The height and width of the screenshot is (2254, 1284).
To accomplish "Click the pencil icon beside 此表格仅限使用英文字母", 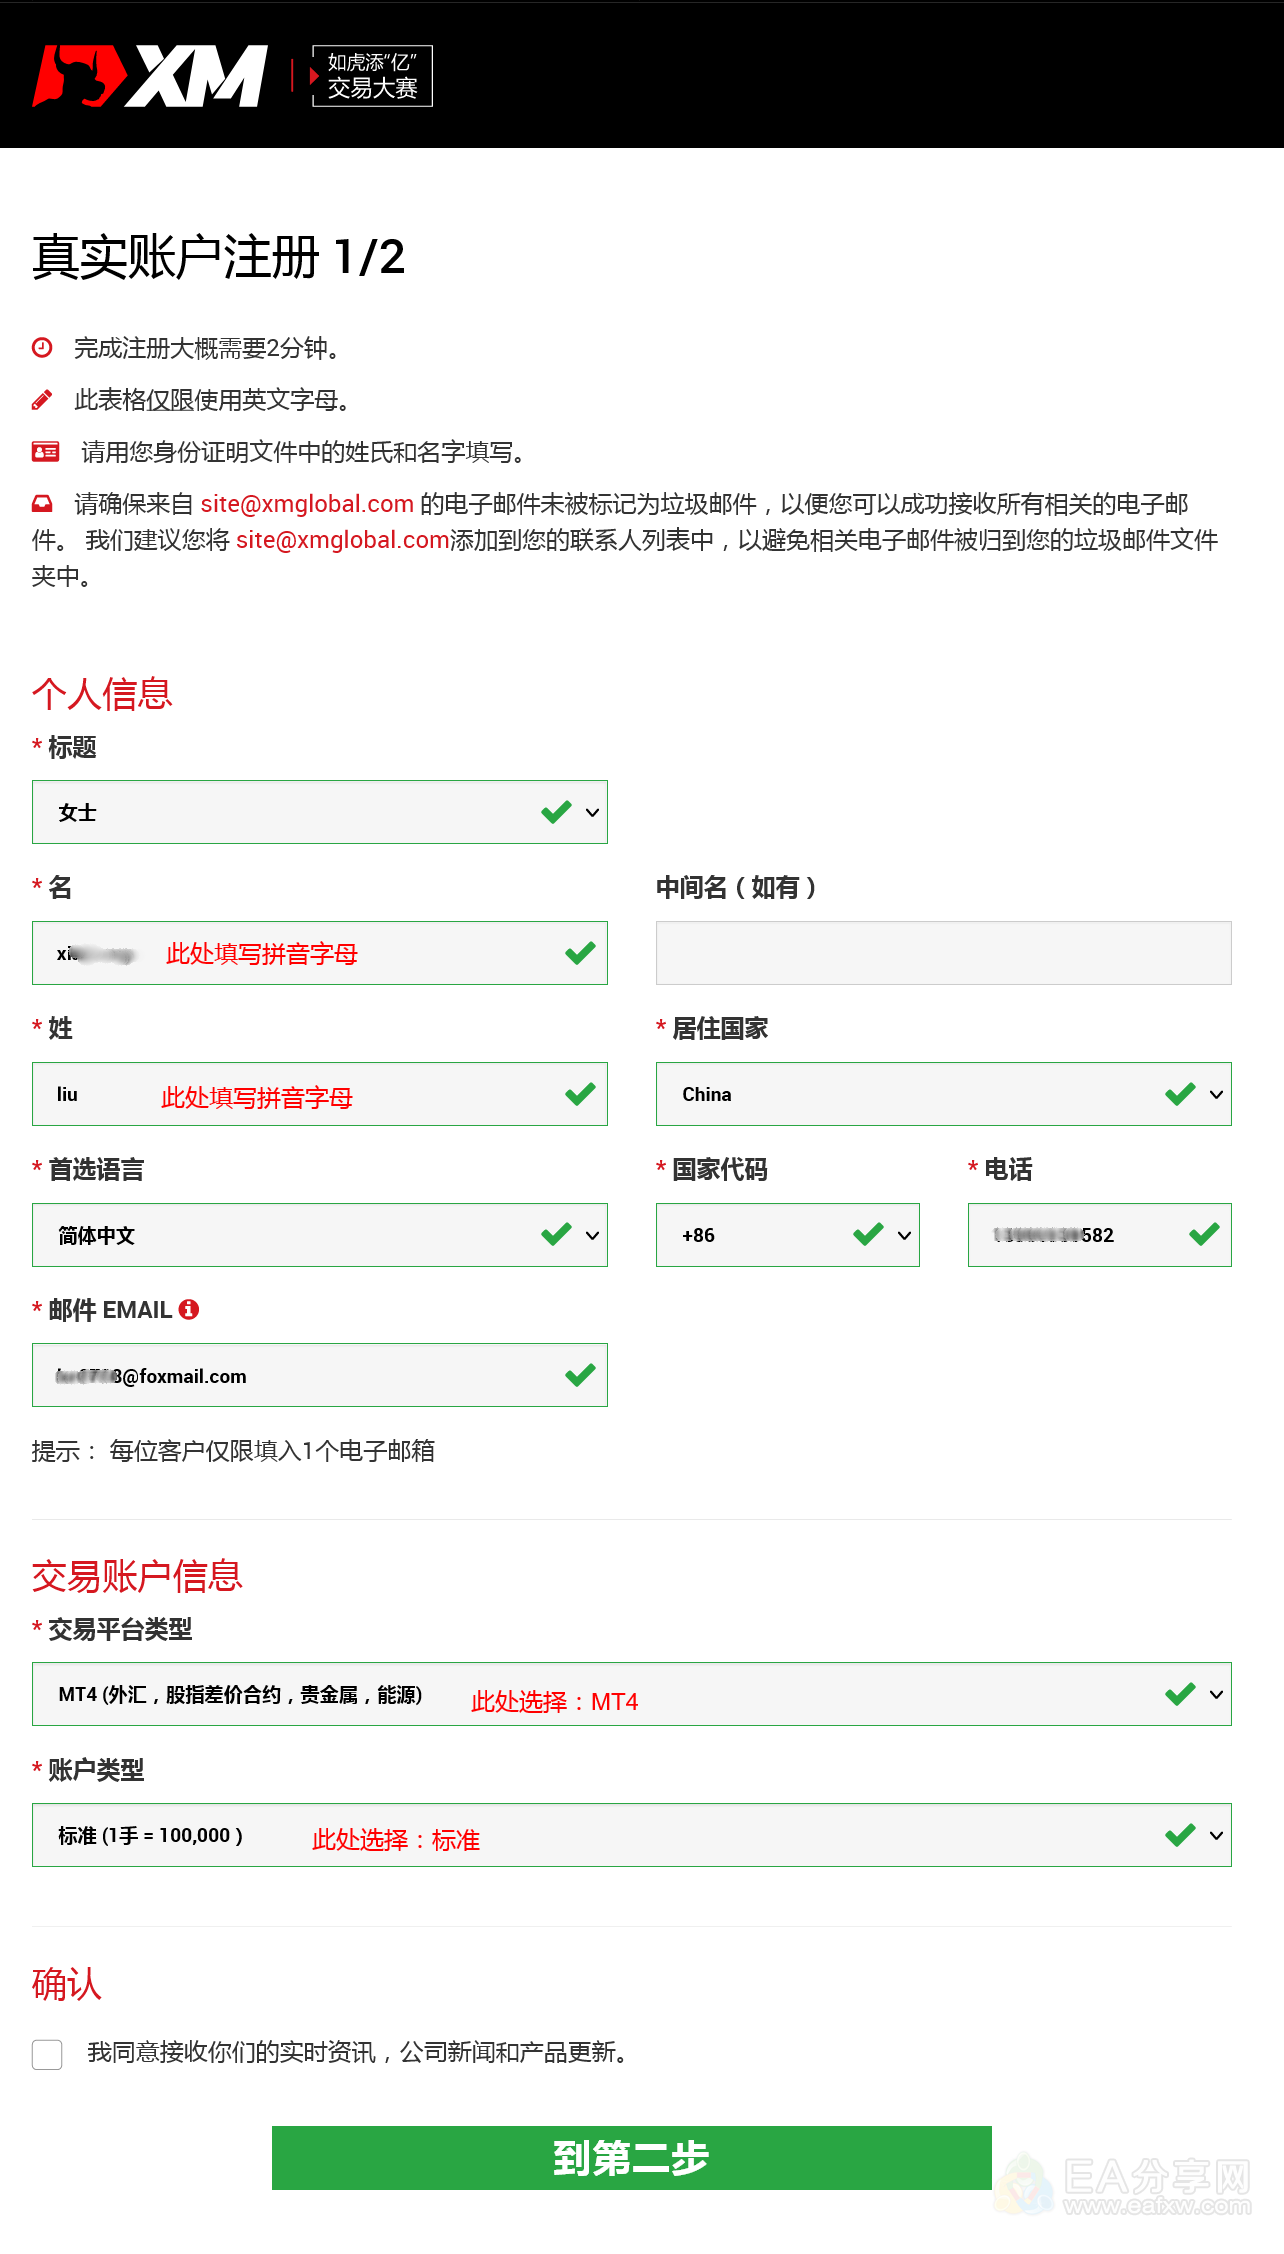I will coord(42,400).
